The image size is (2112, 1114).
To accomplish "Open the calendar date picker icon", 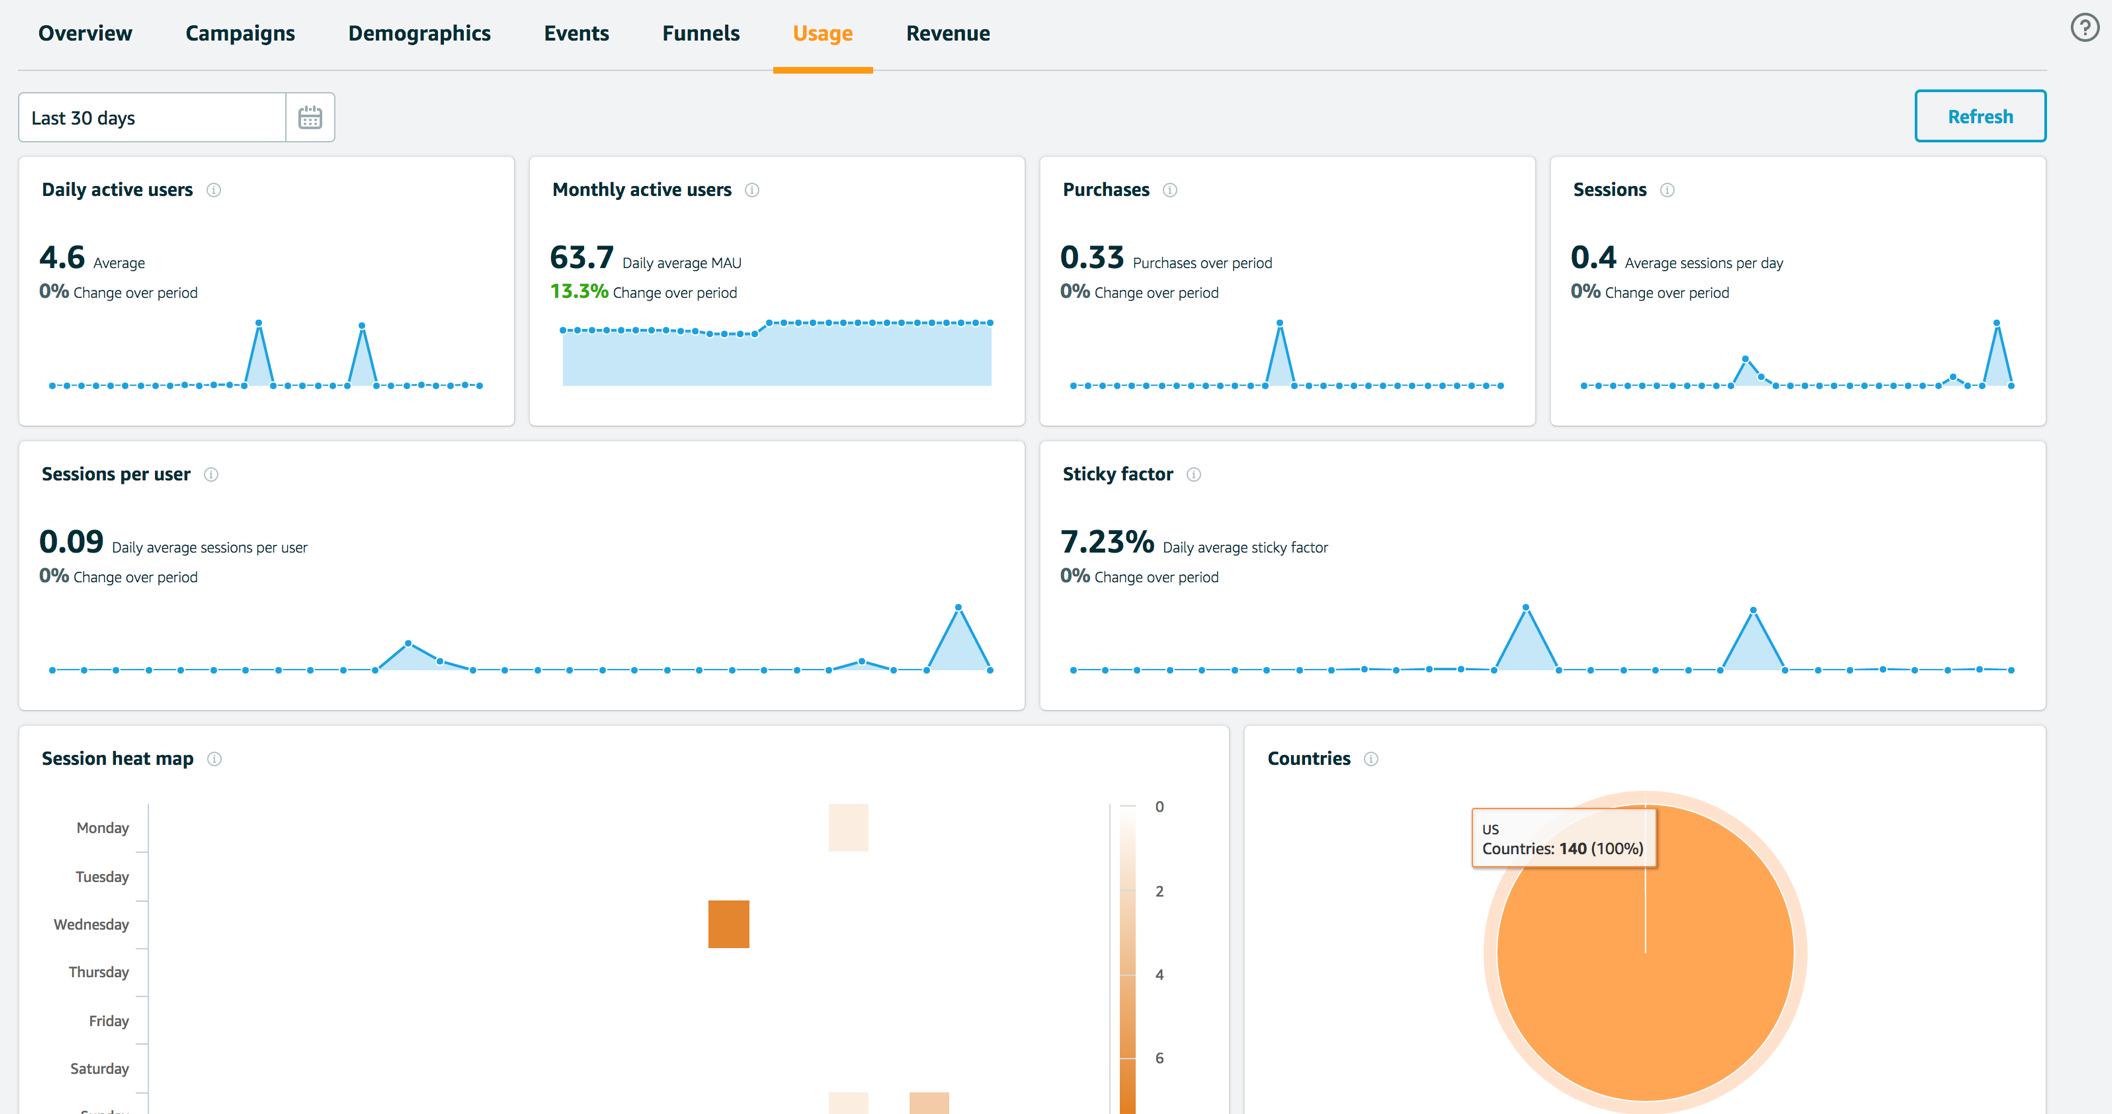I will [310, 117].
